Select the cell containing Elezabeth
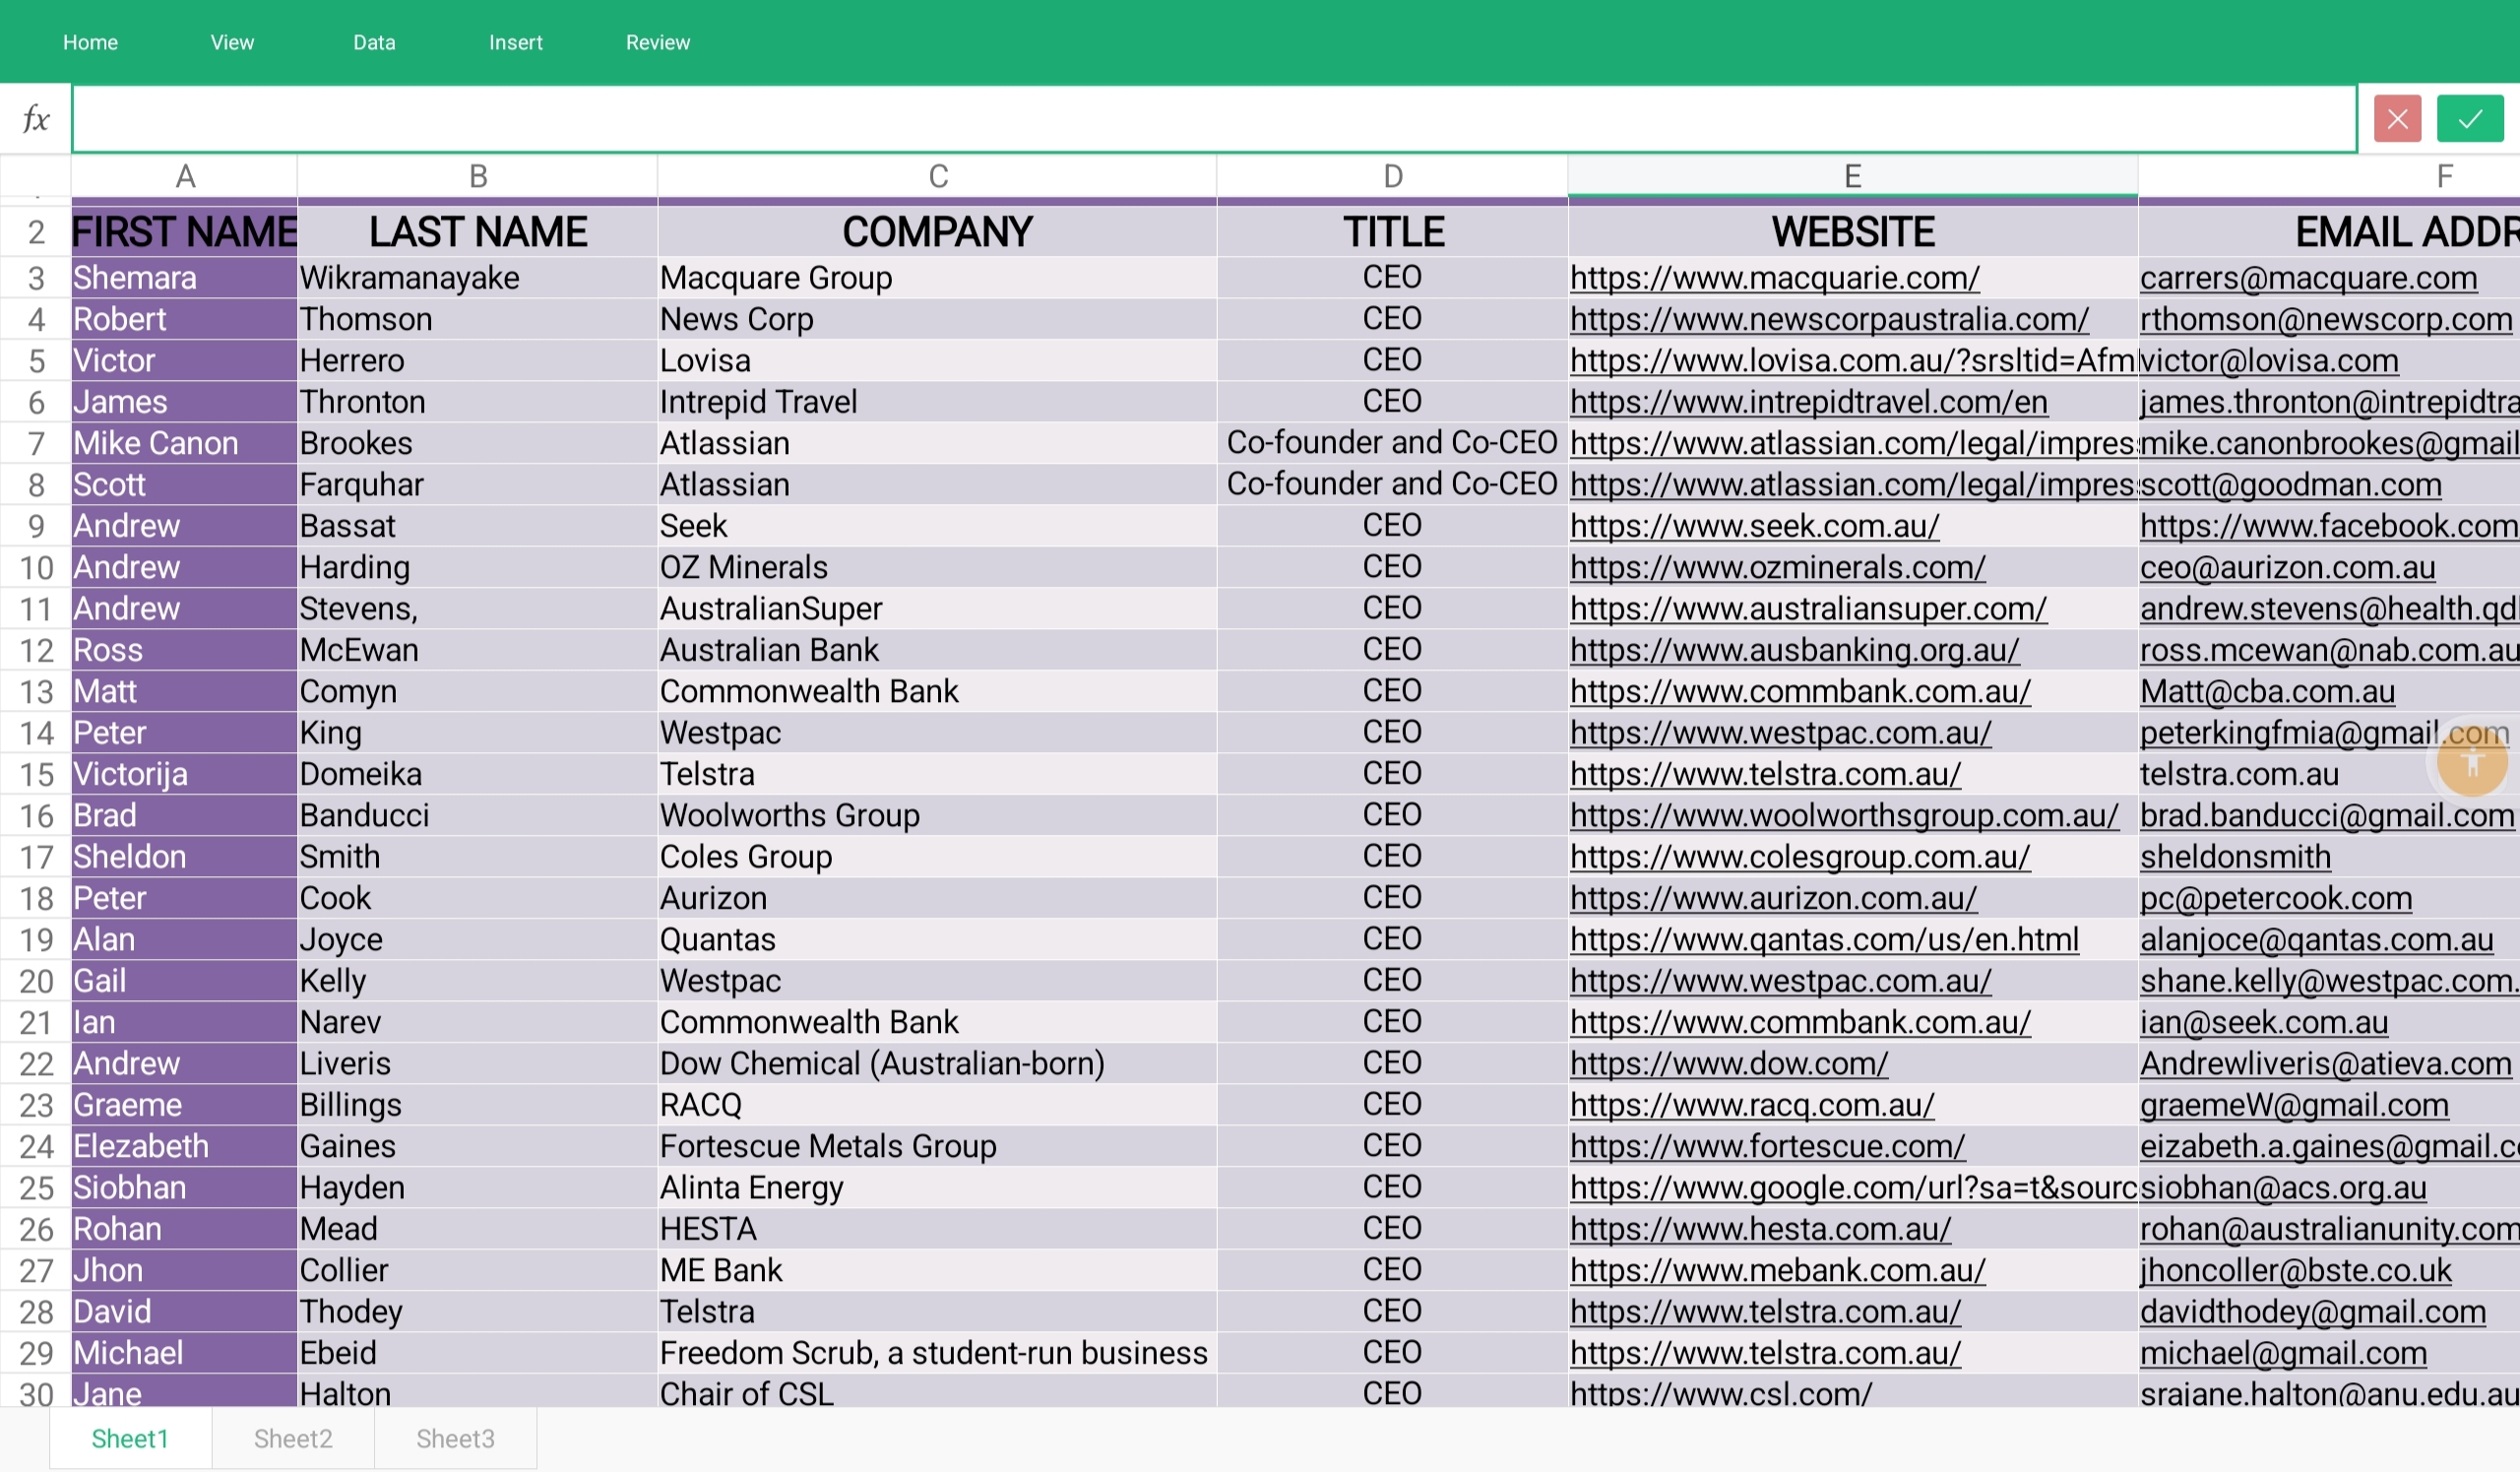2520x1472 pixels. tap(184, 1146)
